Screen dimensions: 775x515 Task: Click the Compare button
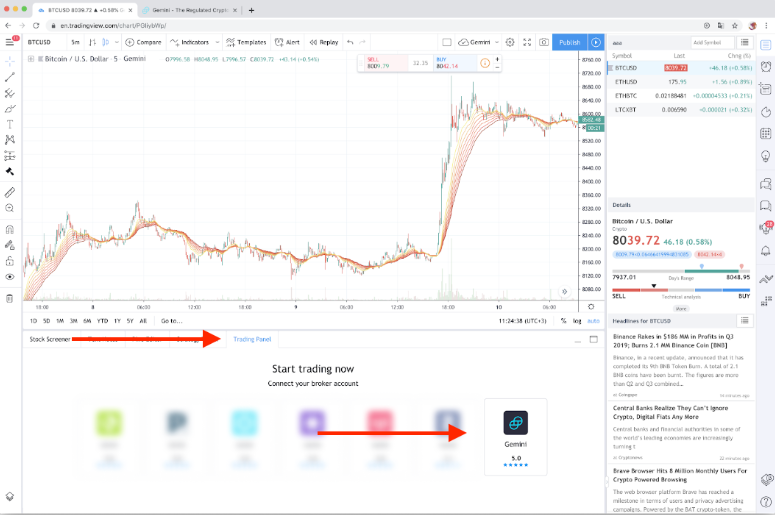point(143,43)
